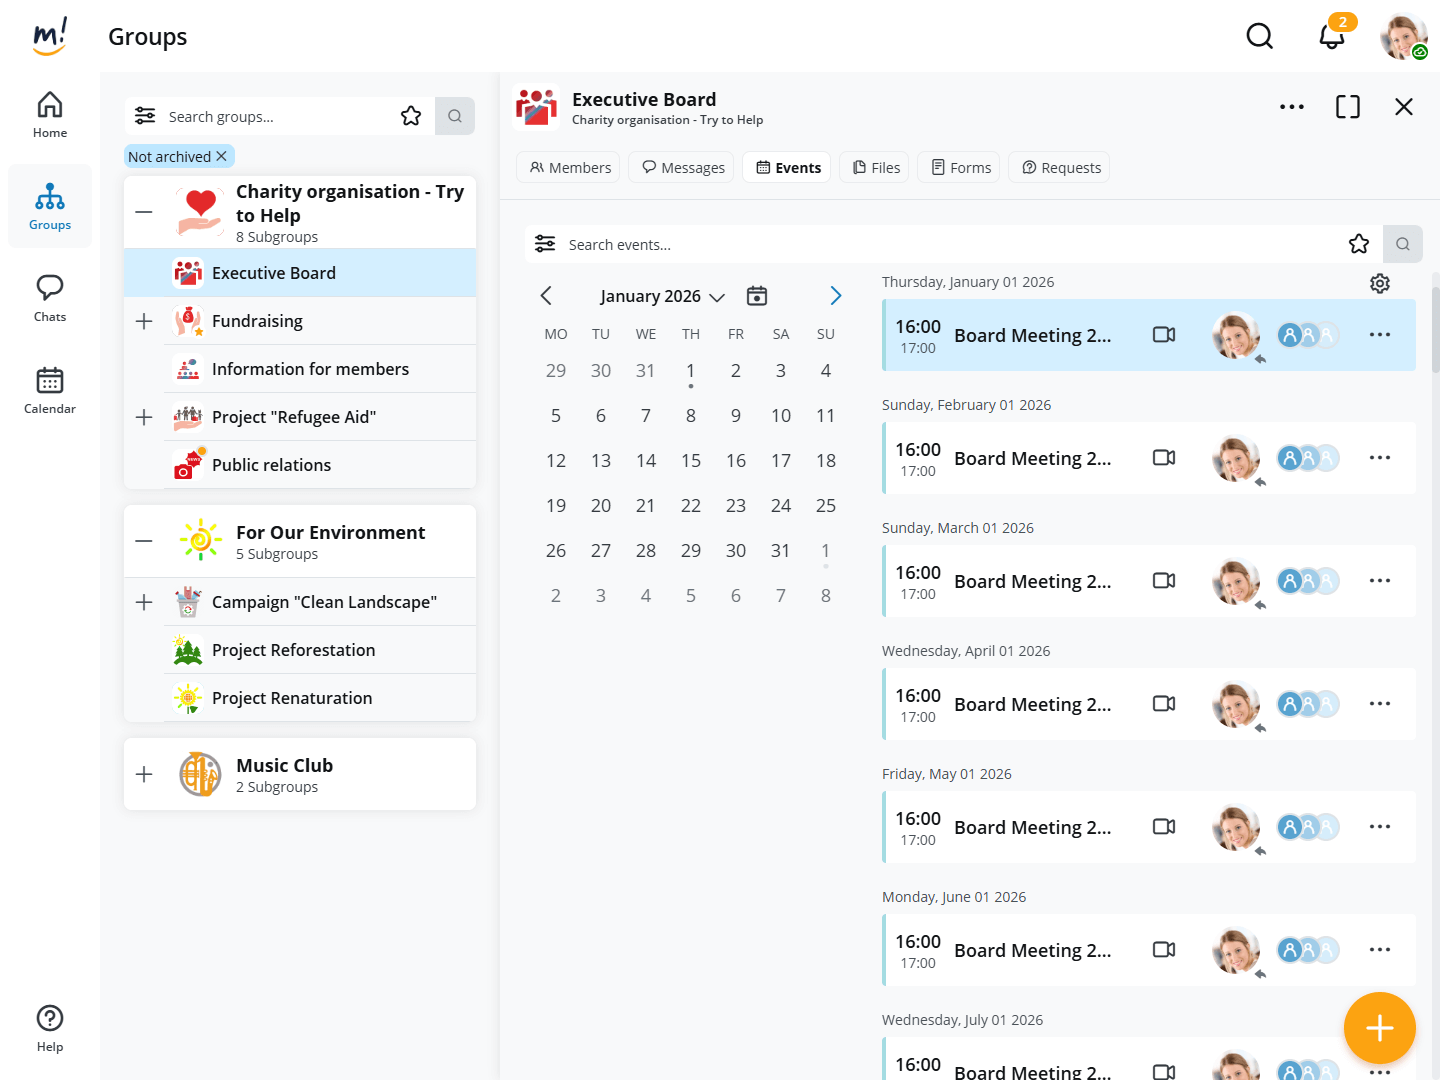This screenshot has width=1440, height=1080.
Task: Favorite the current events search
Action: 1358,244
